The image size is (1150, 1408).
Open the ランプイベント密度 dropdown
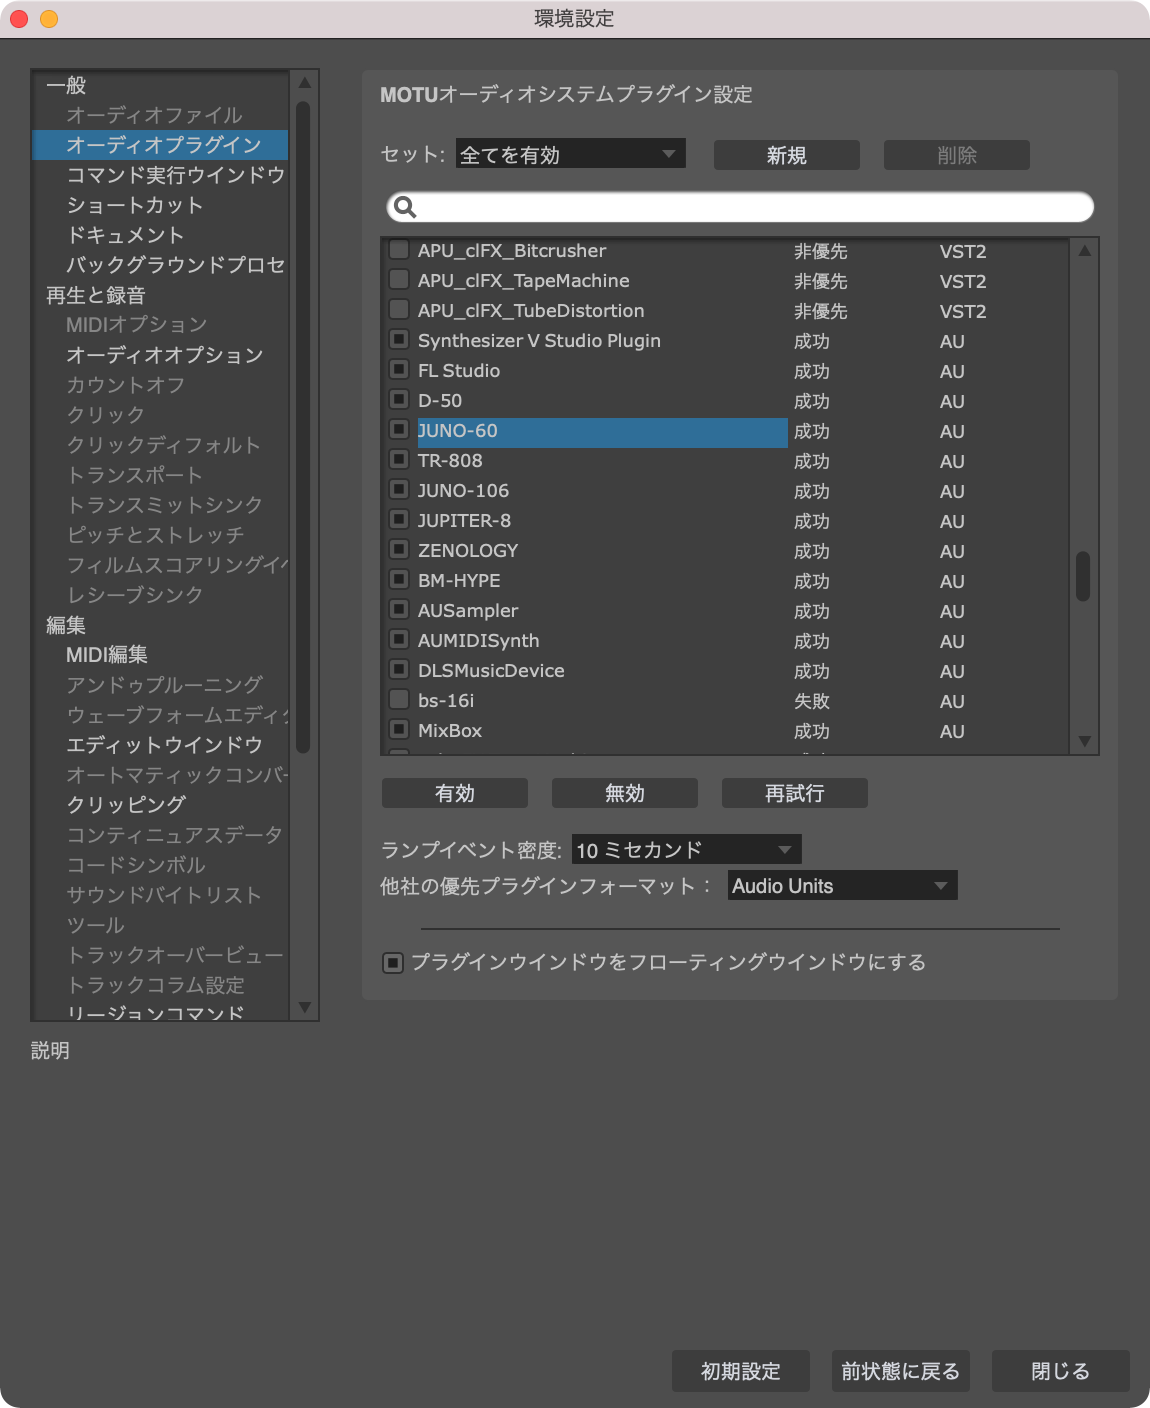(x=687, y=850)
